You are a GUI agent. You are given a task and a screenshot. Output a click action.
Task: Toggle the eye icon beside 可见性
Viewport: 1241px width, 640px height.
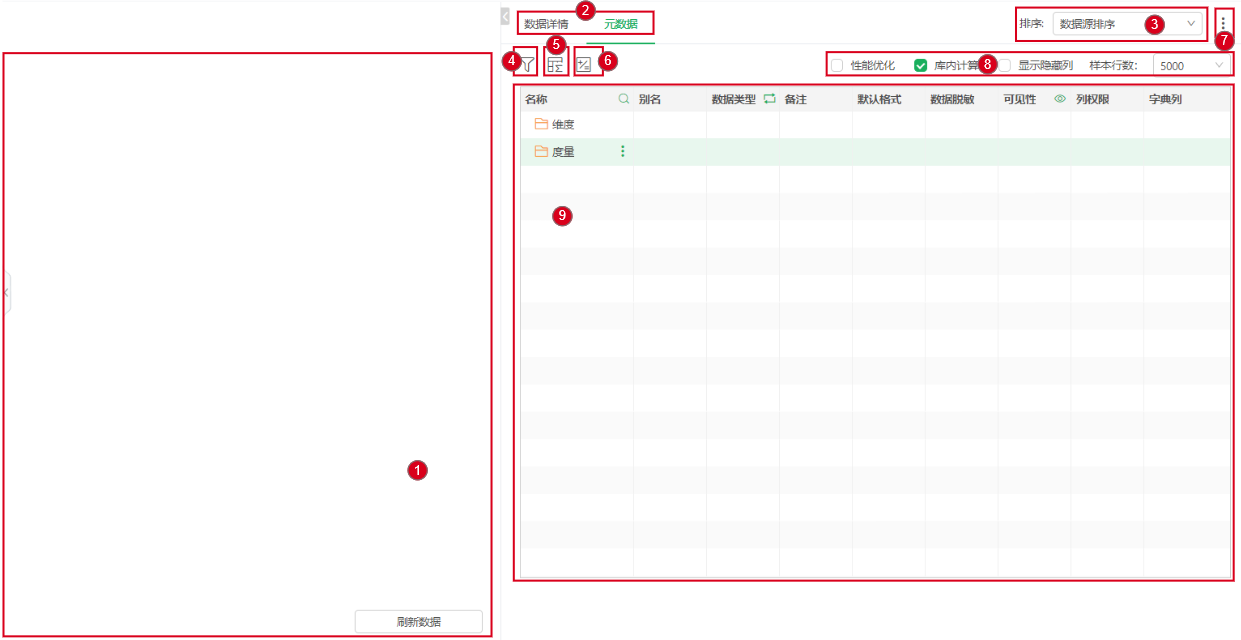[1060, 99]
